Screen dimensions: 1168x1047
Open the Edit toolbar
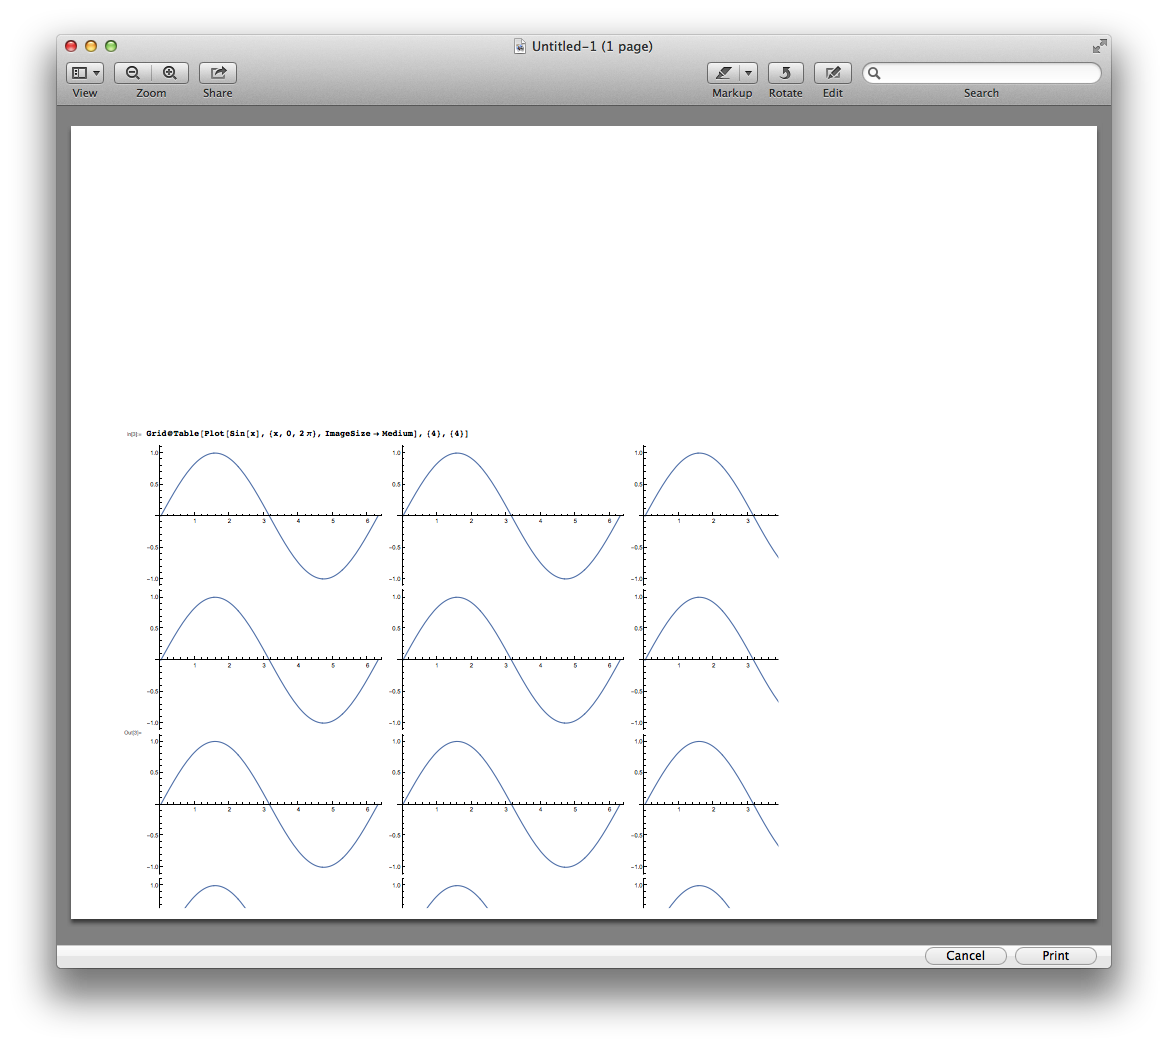833,73
